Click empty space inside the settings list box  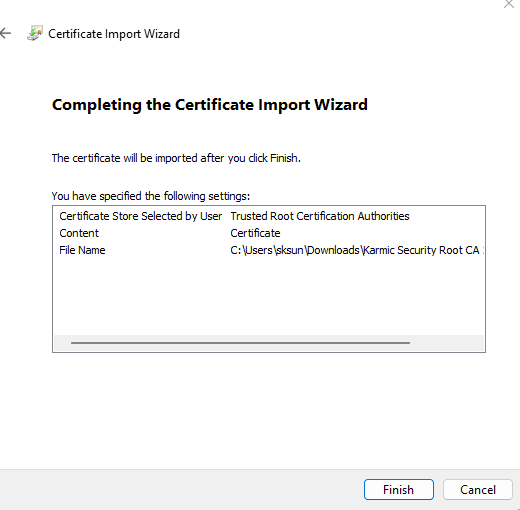[x=269, y=297]
